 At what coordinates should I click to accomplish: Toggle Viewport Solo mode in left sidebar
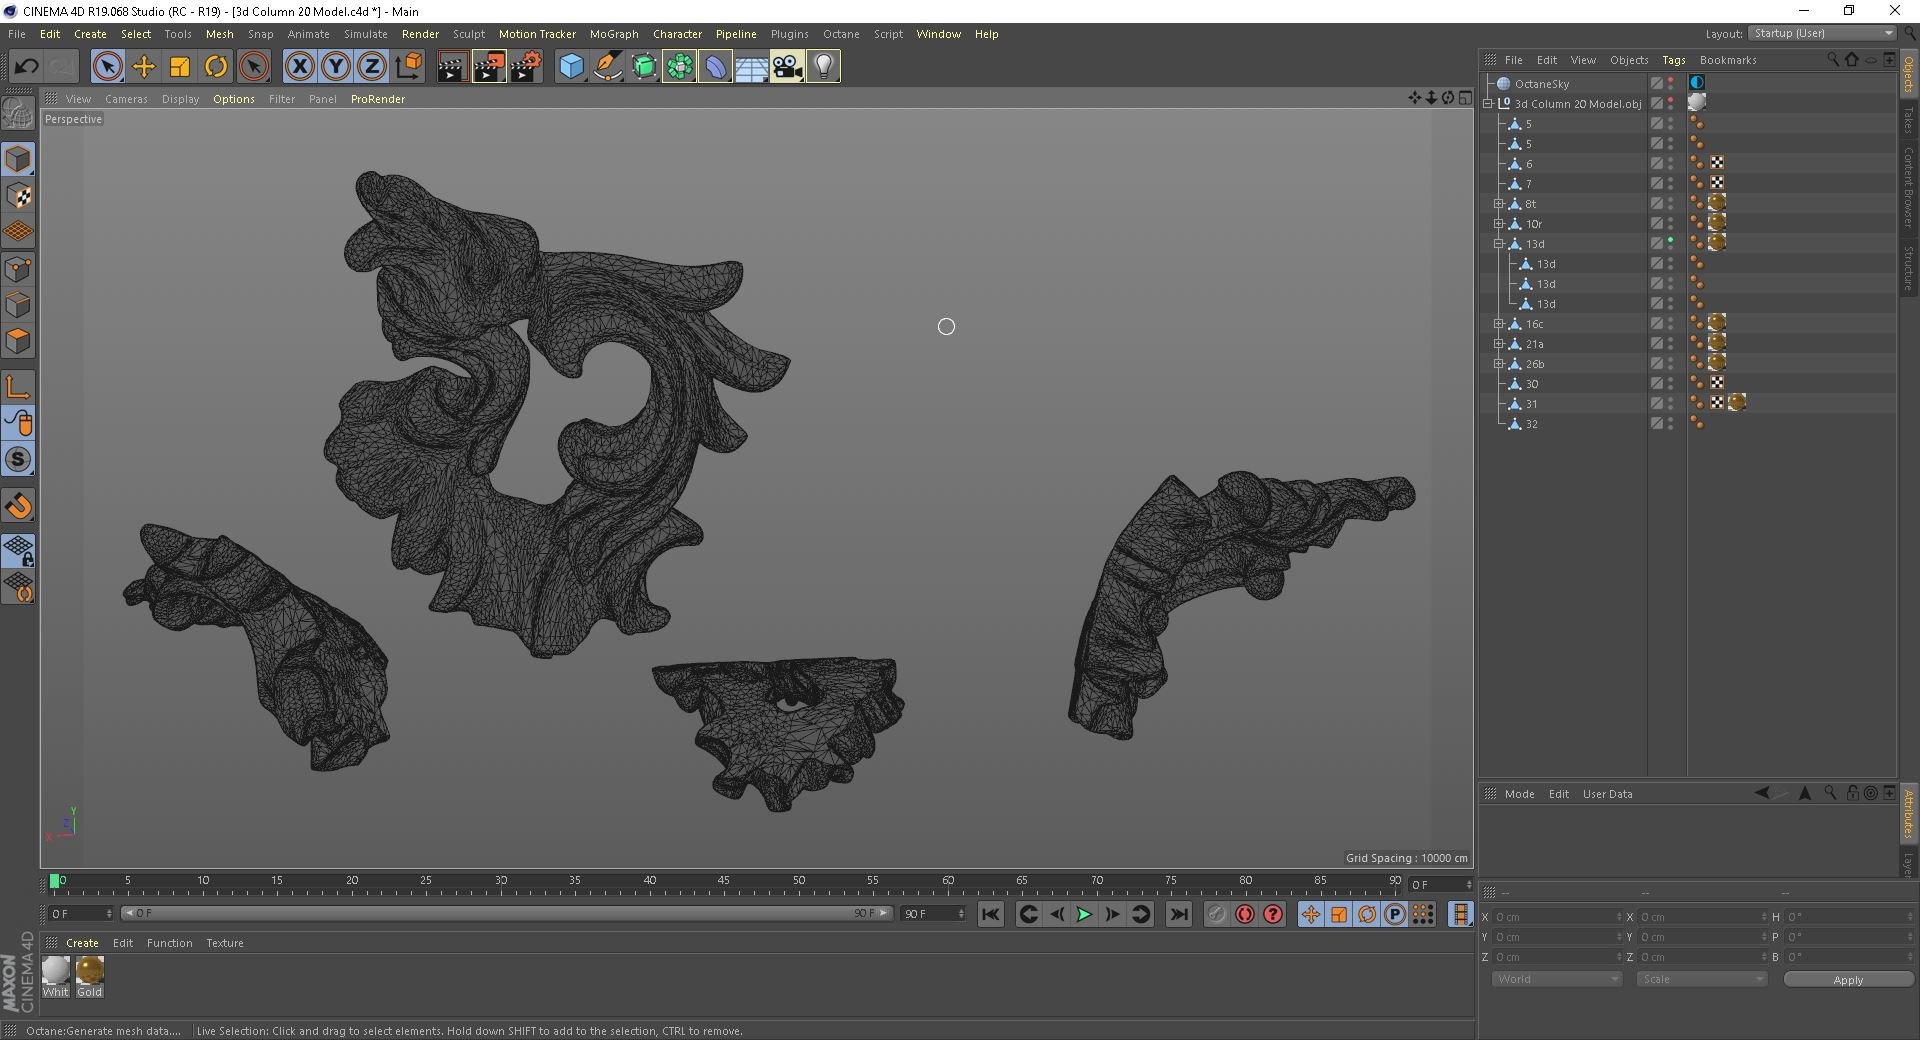pyautogui.click(x=18, y=459)
